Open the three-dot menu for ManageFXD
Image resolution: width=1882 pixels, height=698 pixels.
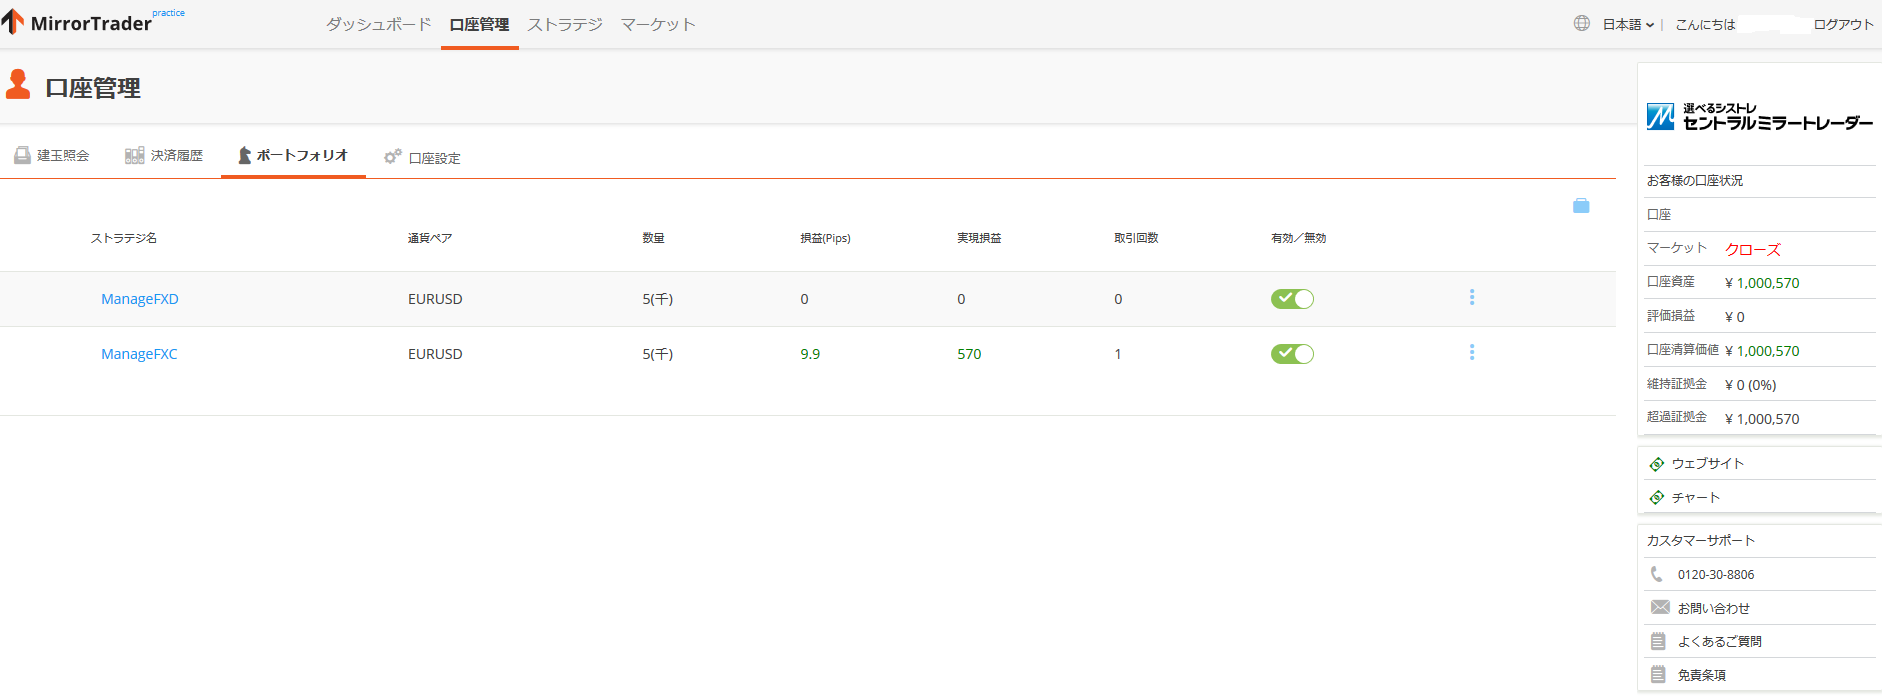[1472, 298]
